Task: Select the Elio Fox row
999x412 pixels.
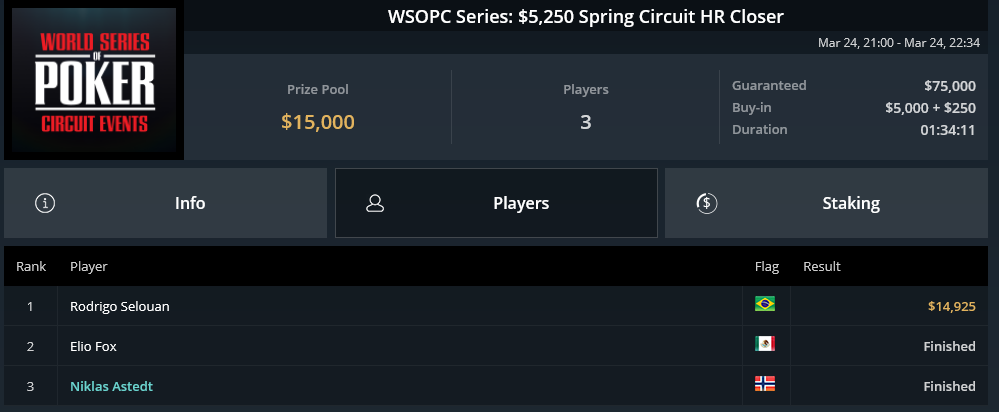Action: (x=496, y=346)
